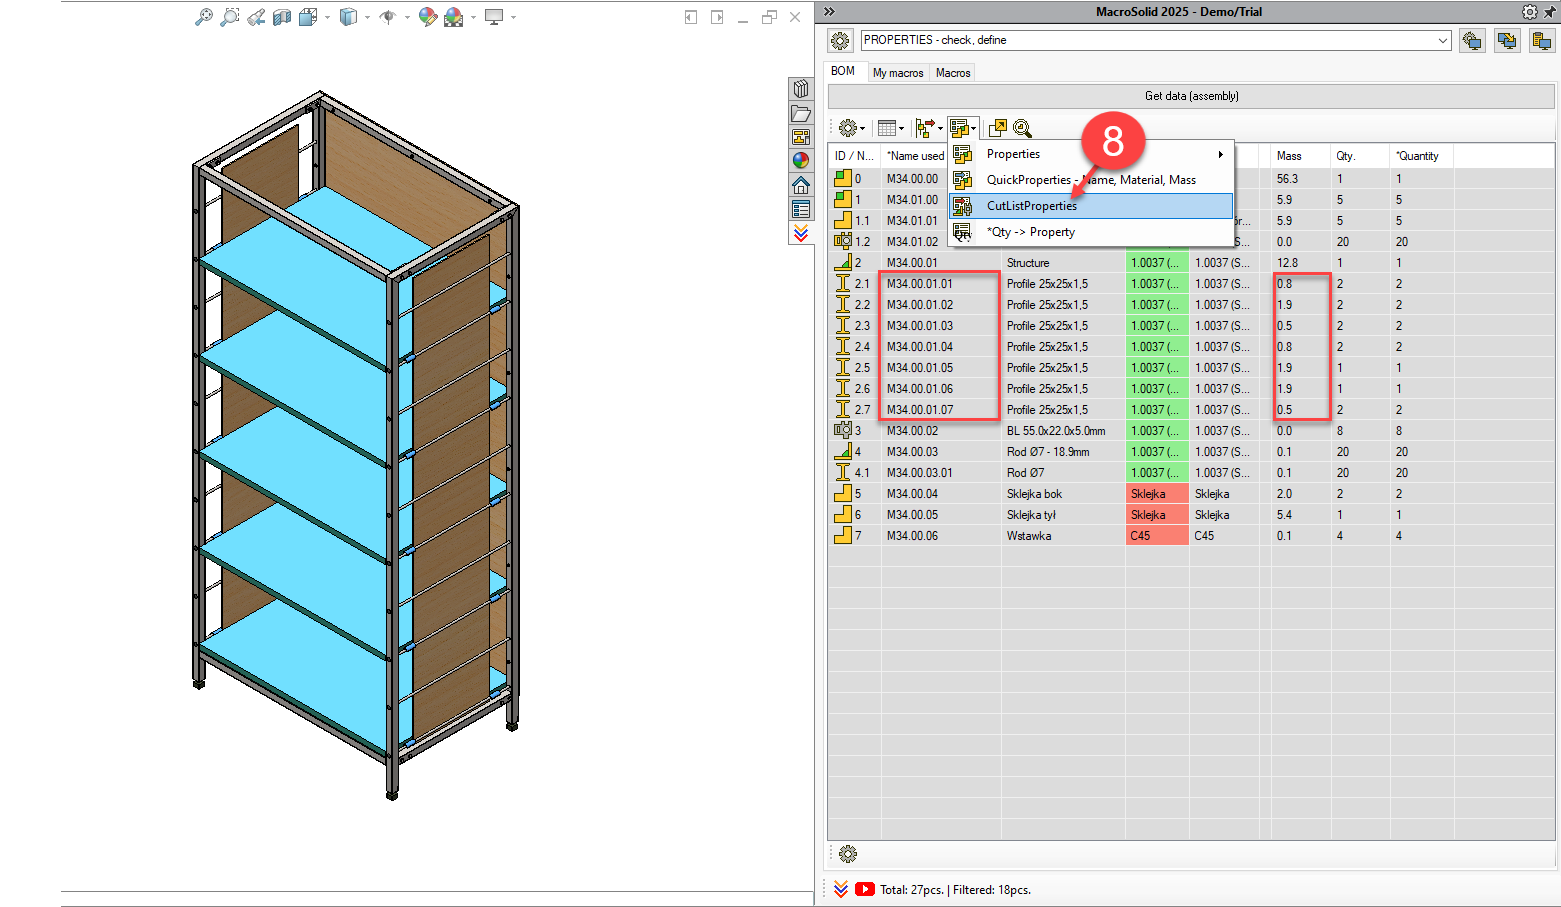Screen dimensions: 1561x907
Task: Select the row M34.00.04 Sklejka bok
Action: (1191, 494)
